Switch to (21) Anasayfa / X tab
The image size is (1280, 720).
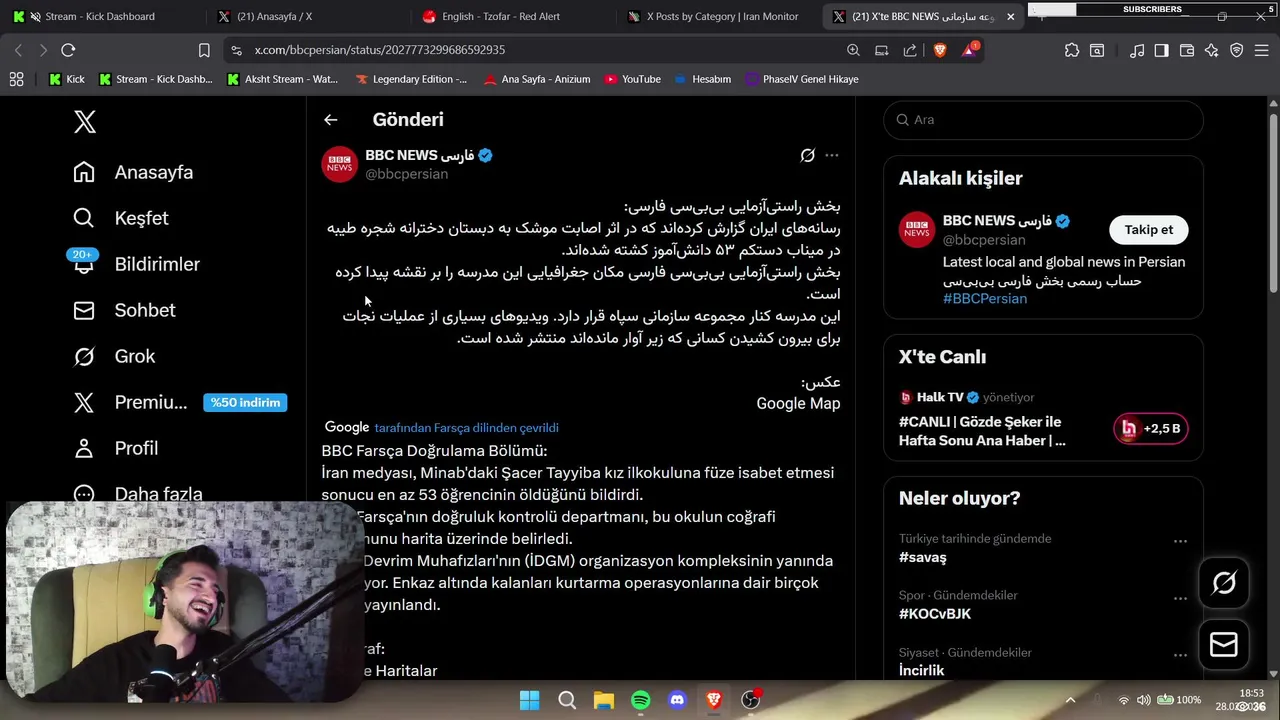pos(308,16)
